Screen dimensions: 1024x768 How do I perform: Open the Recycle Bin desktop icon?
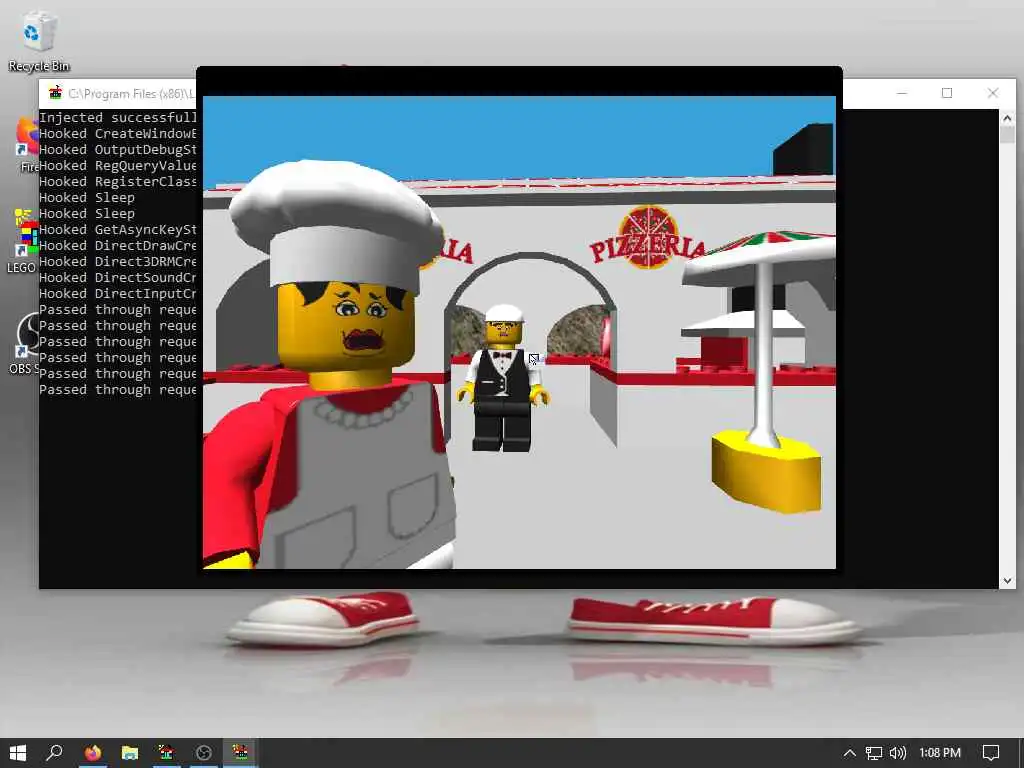[x=38, y=41]
